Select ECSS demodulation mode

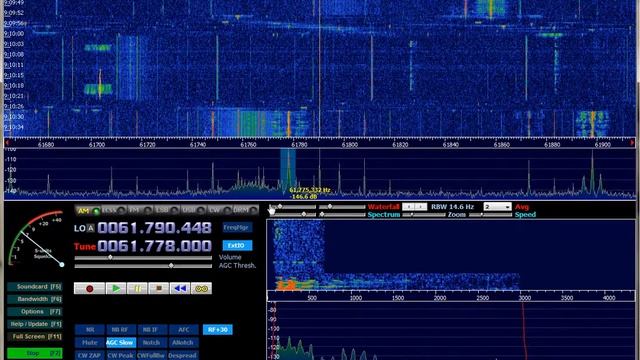pyautogui.click(x=114, y=211)
